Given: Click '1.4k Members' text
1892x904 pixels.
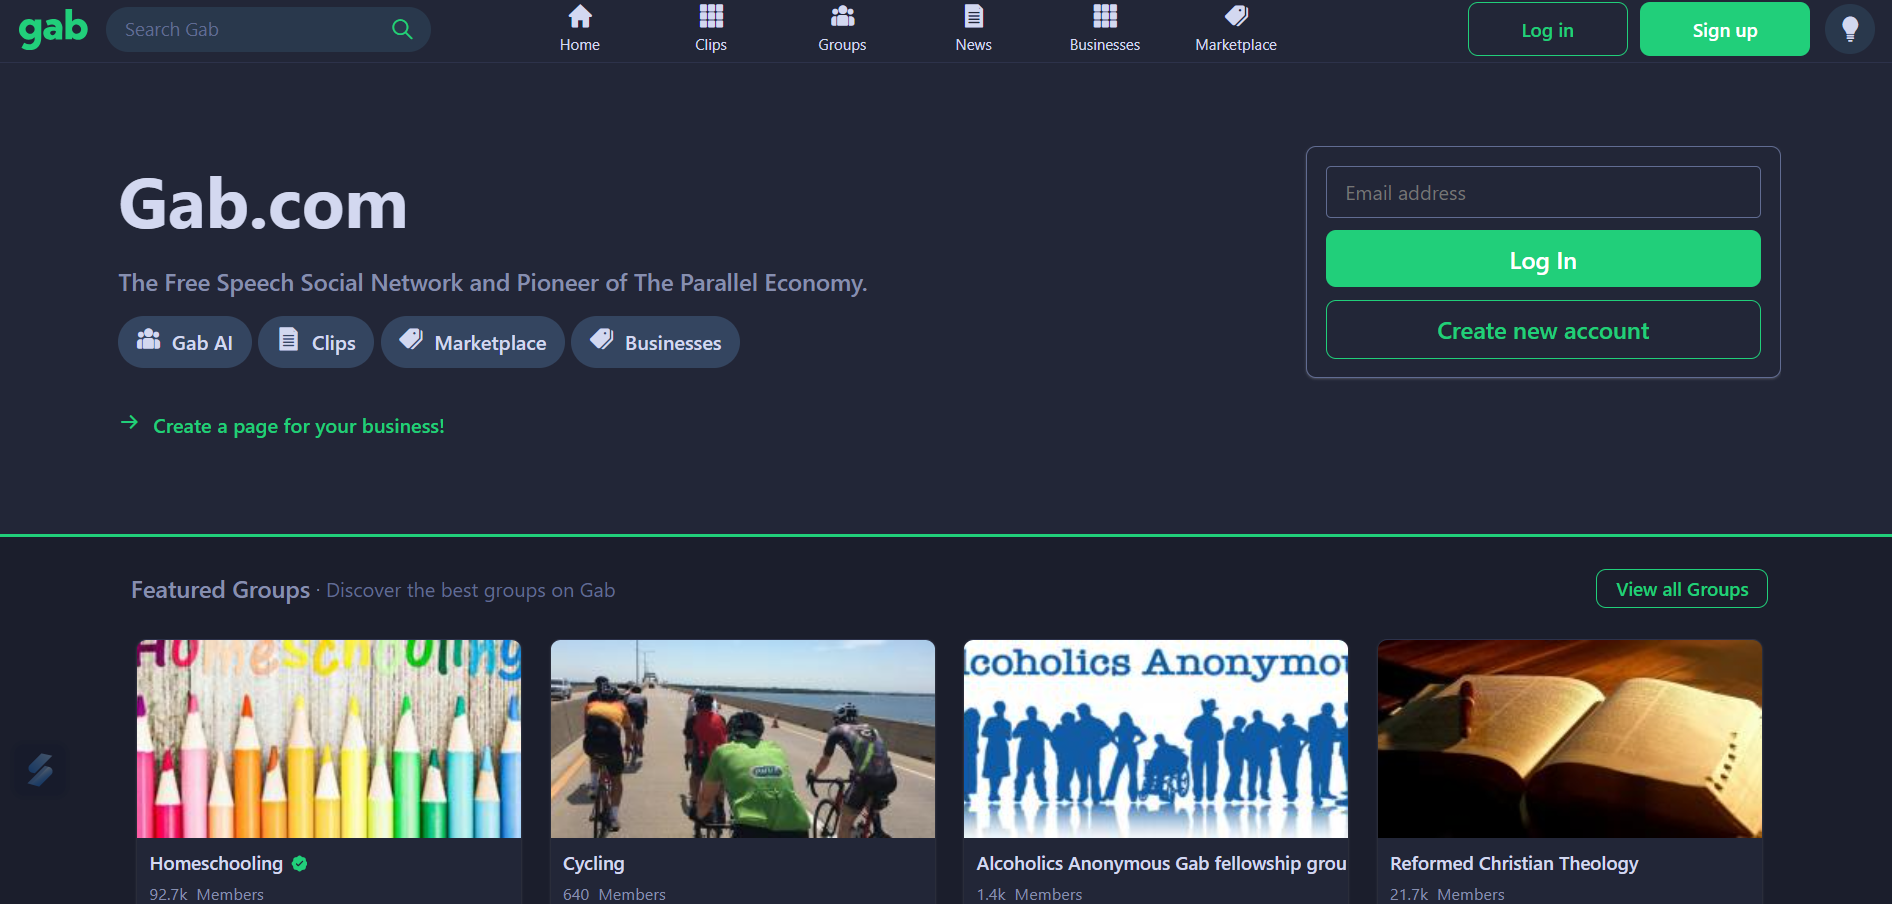Looking at the screenshot, I should coord(1029,894).
